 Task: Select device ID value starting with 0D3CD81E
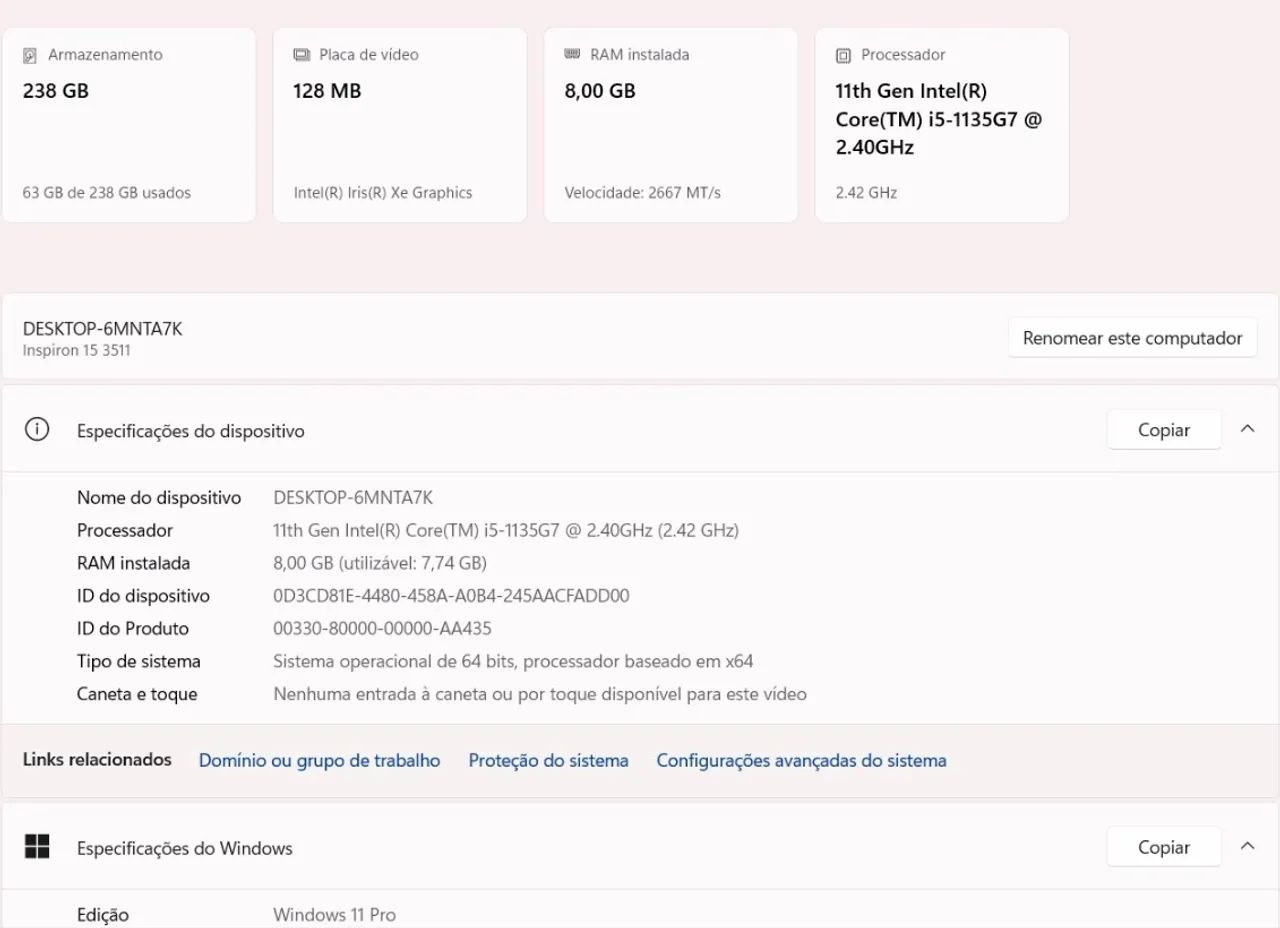click(x=452, y=596)
